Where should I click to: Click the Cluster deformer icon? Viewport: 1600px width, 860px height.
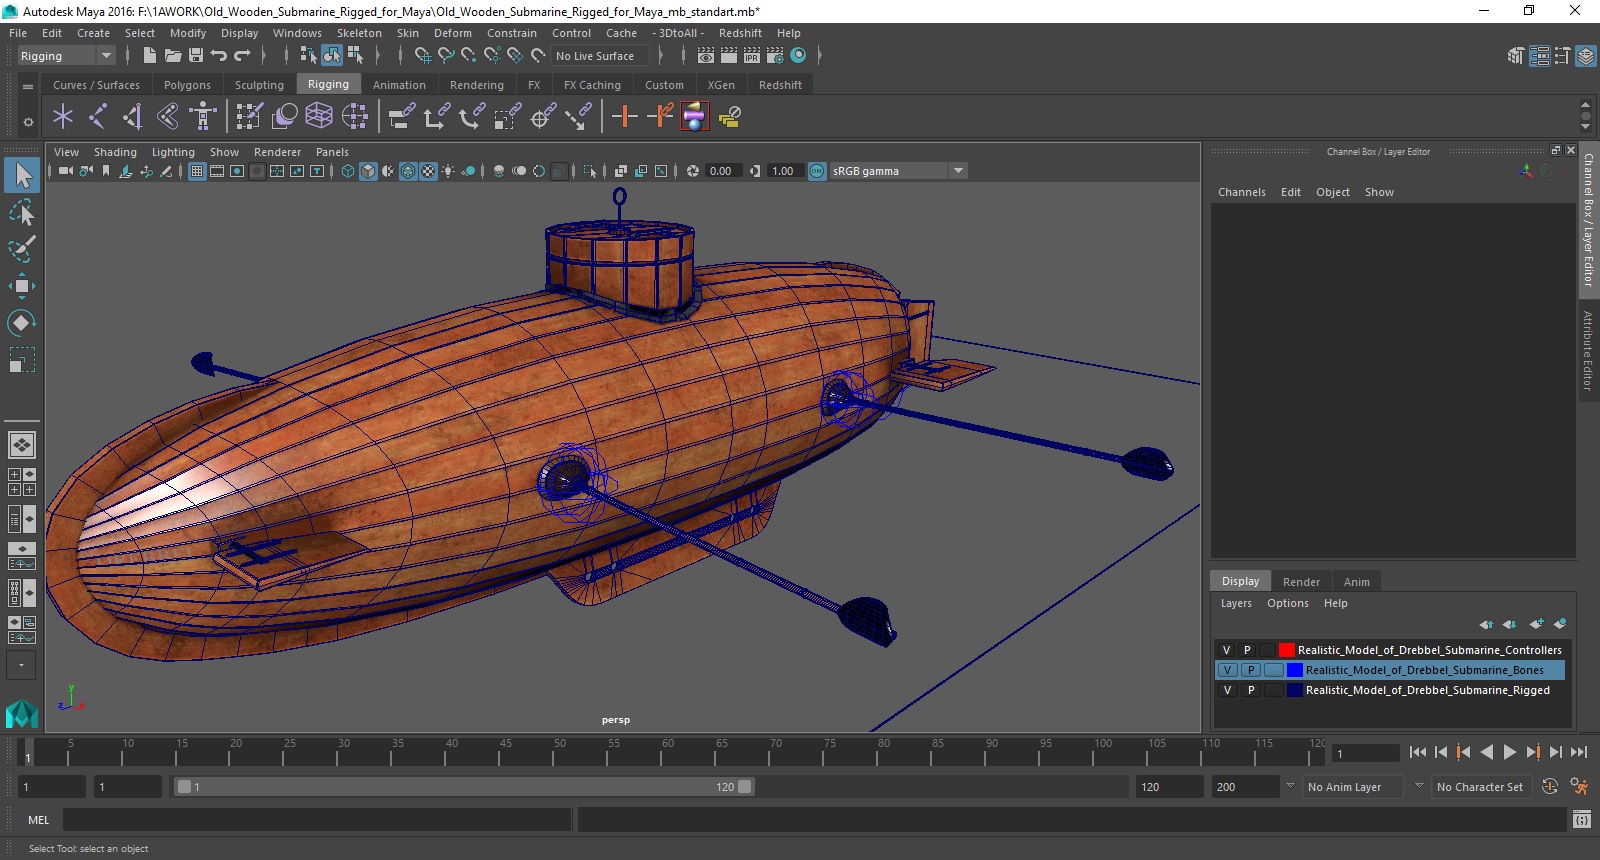[x=355, y=117]
